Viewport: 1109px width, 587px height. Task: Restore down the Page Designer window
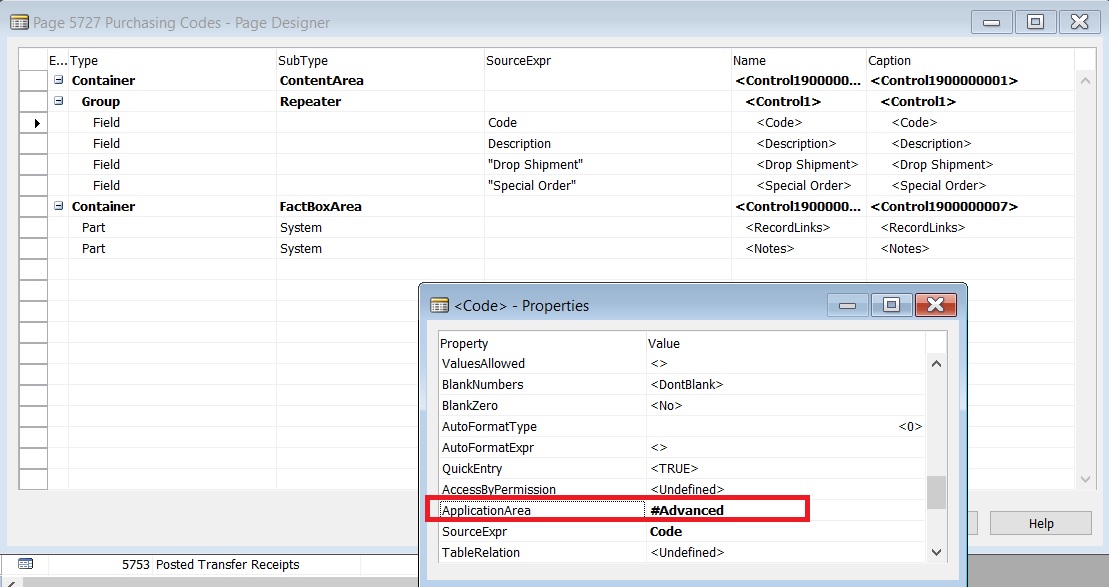click(x=1035, y=21)
